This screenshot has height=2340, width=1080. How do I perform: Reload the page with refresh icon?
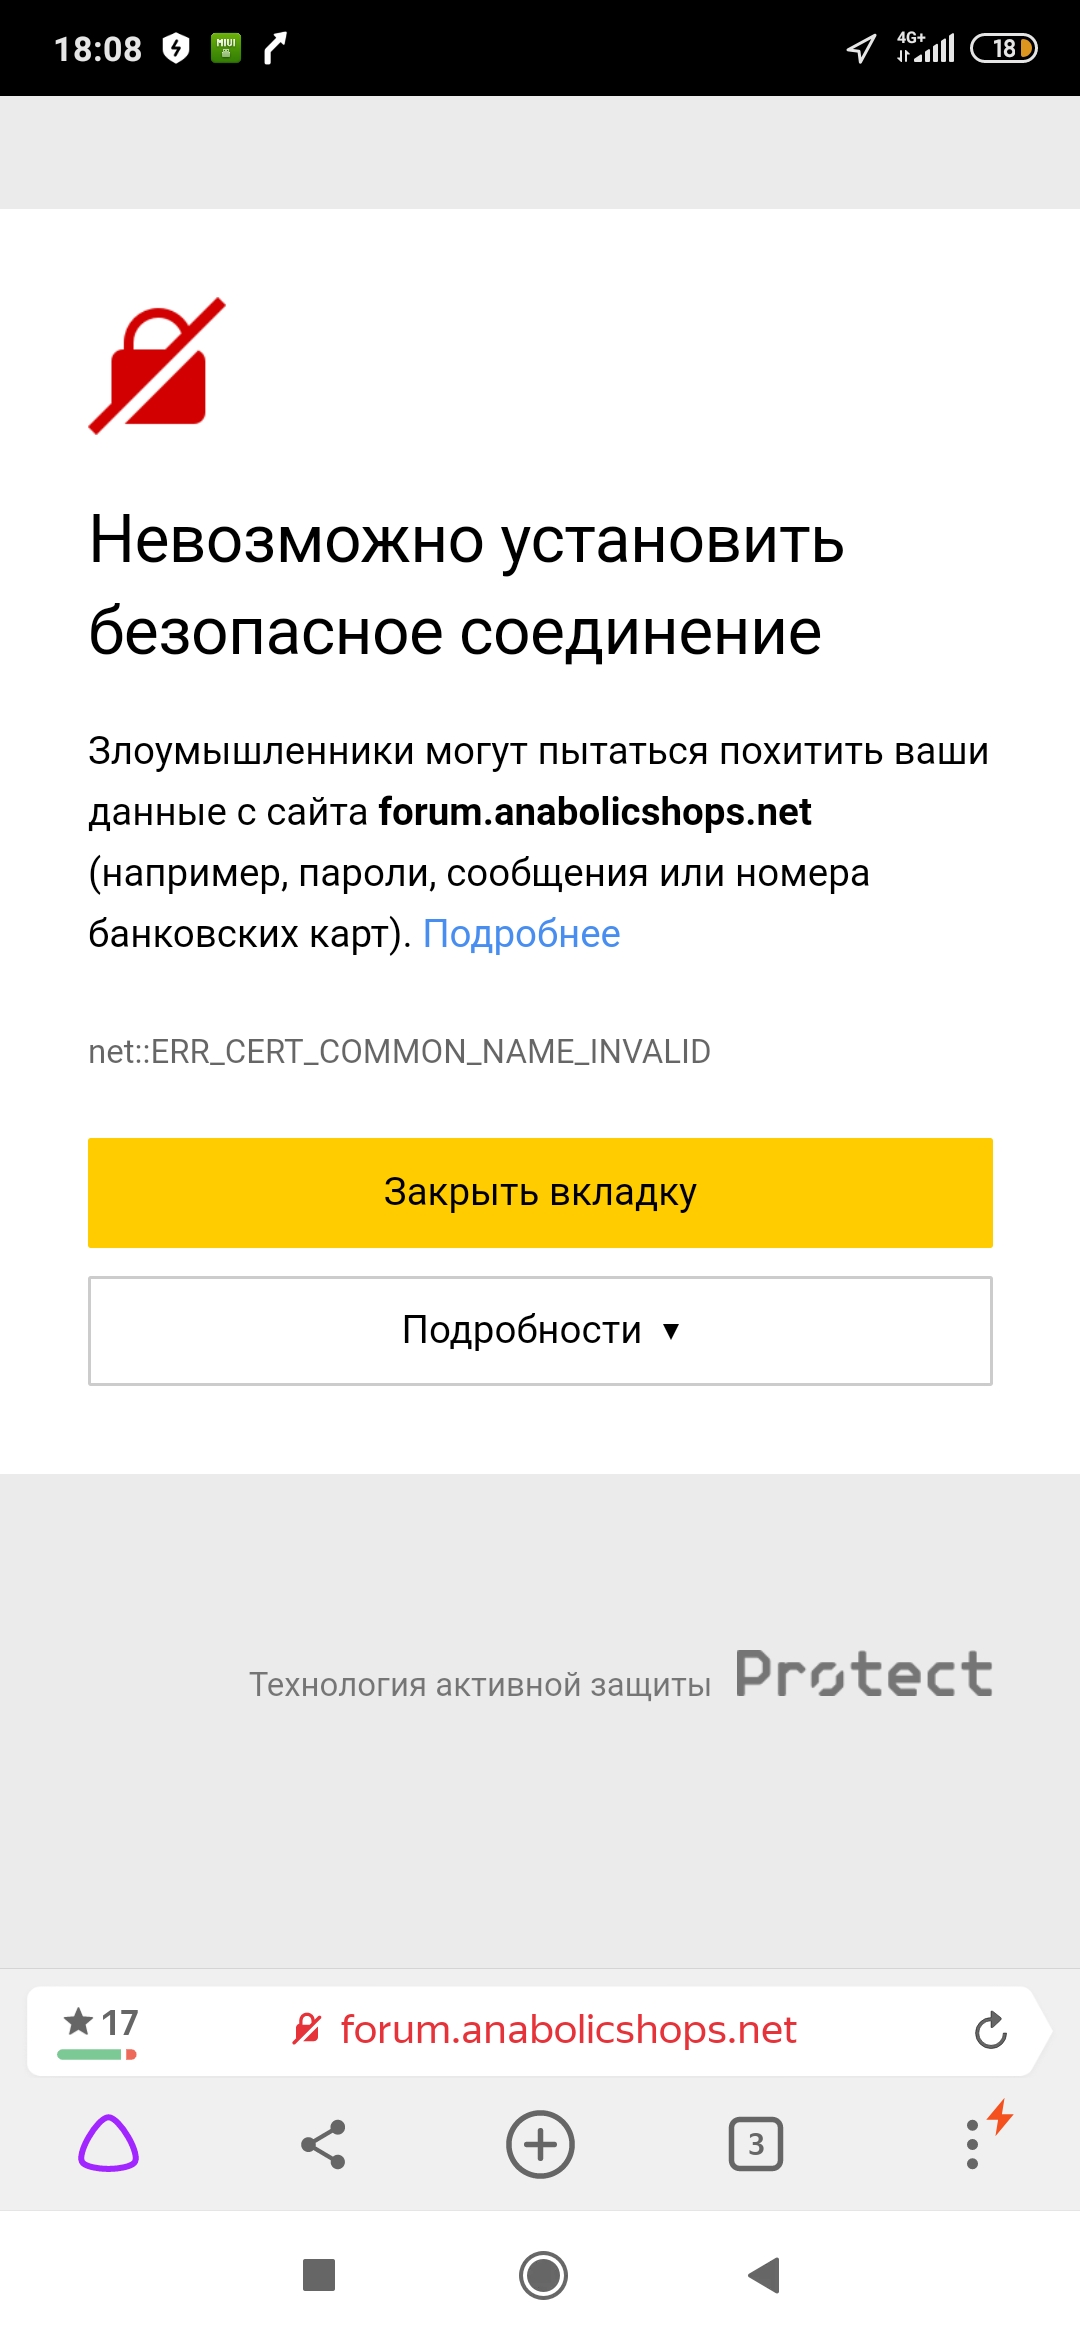pyautogui.click(x=990, y=2030)
